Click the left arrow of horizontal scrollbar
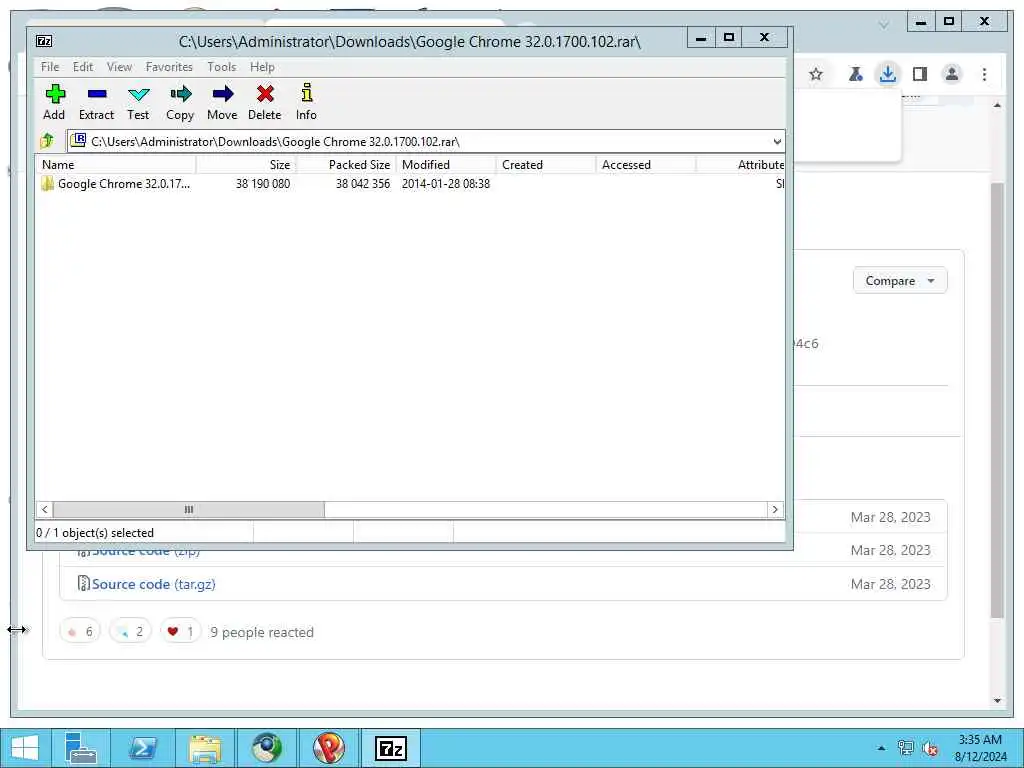Viewport: 1024px width, 768px height. pyautogui.click(x=44, y=509)
